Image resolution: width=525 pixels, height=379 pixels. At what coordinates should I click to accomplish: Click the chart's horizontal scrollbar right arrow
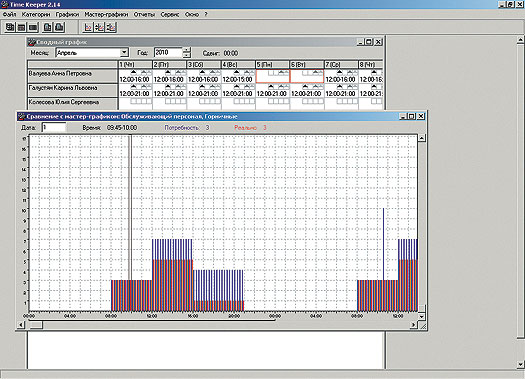(414, 325)
